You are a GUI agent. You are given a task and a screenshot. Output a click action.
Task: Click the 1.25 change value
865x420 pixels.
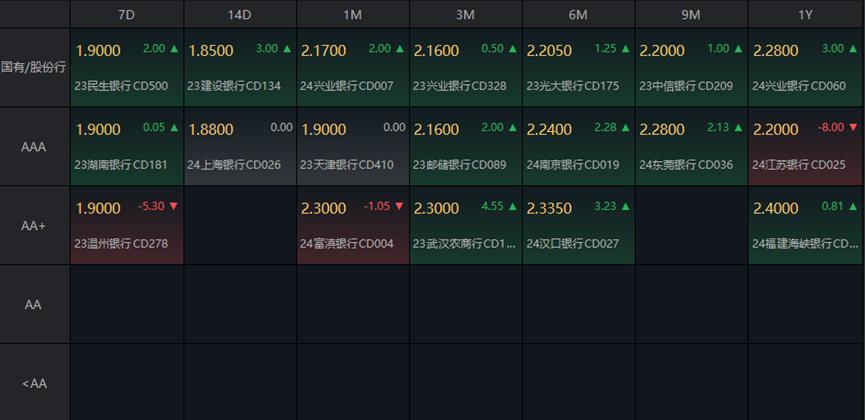[606, 49]
